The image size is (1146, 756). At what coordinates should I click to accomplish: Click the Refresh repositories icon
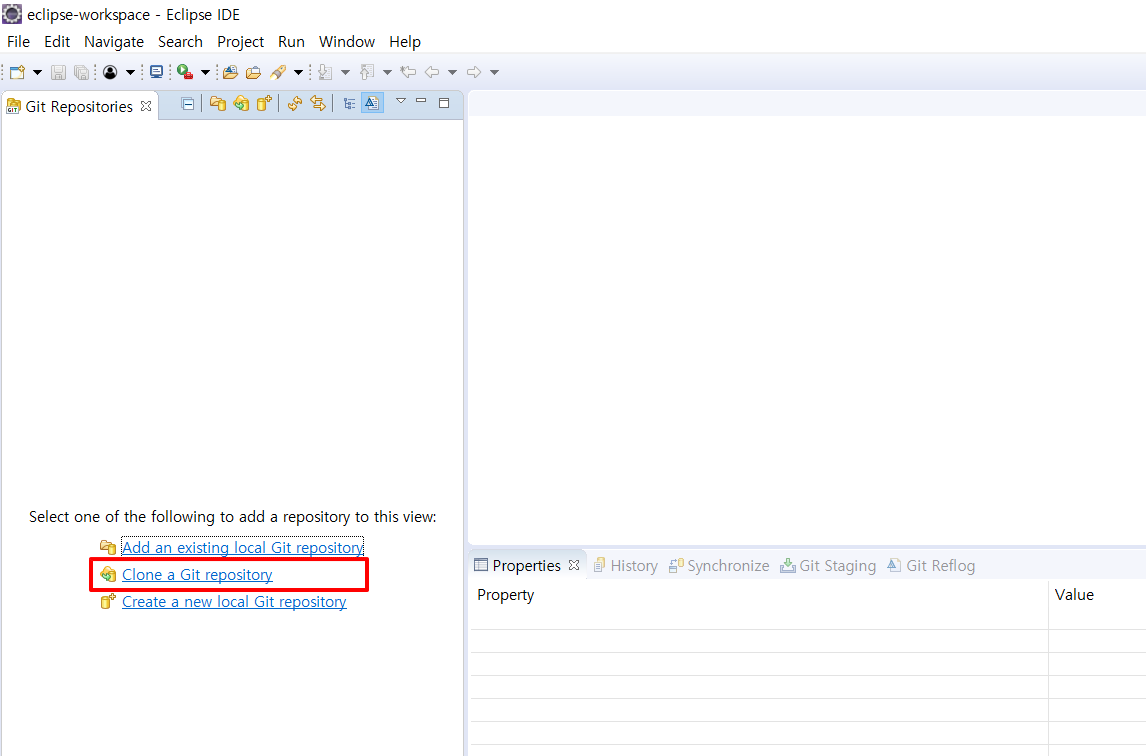pyautogui.click(x=295, y=104)
